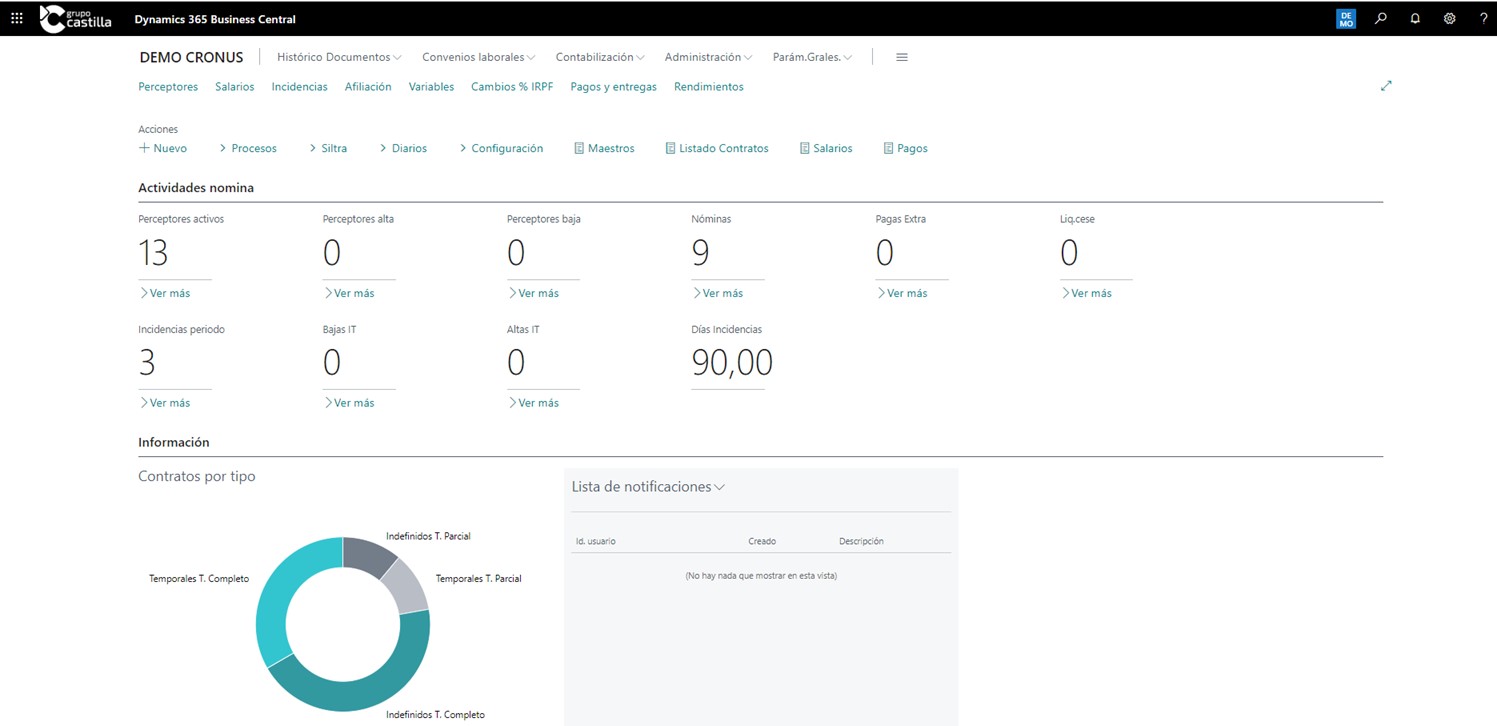This screenshot has width=1497, height=726.
Task: Open the notifications bell
Action: 1415,18
